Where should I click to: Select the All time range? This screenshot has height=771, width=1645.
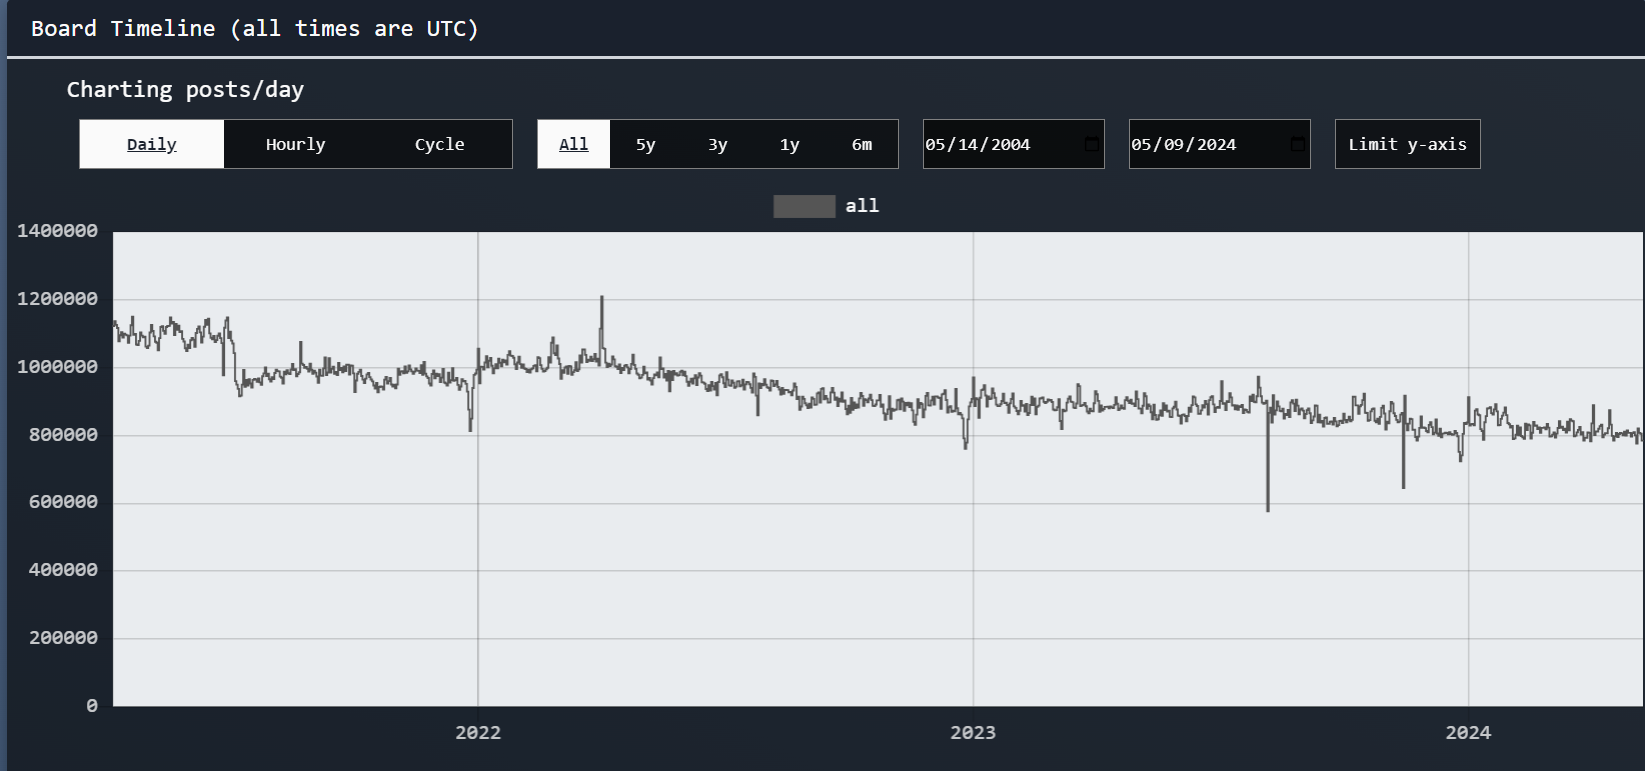point(574,144)
